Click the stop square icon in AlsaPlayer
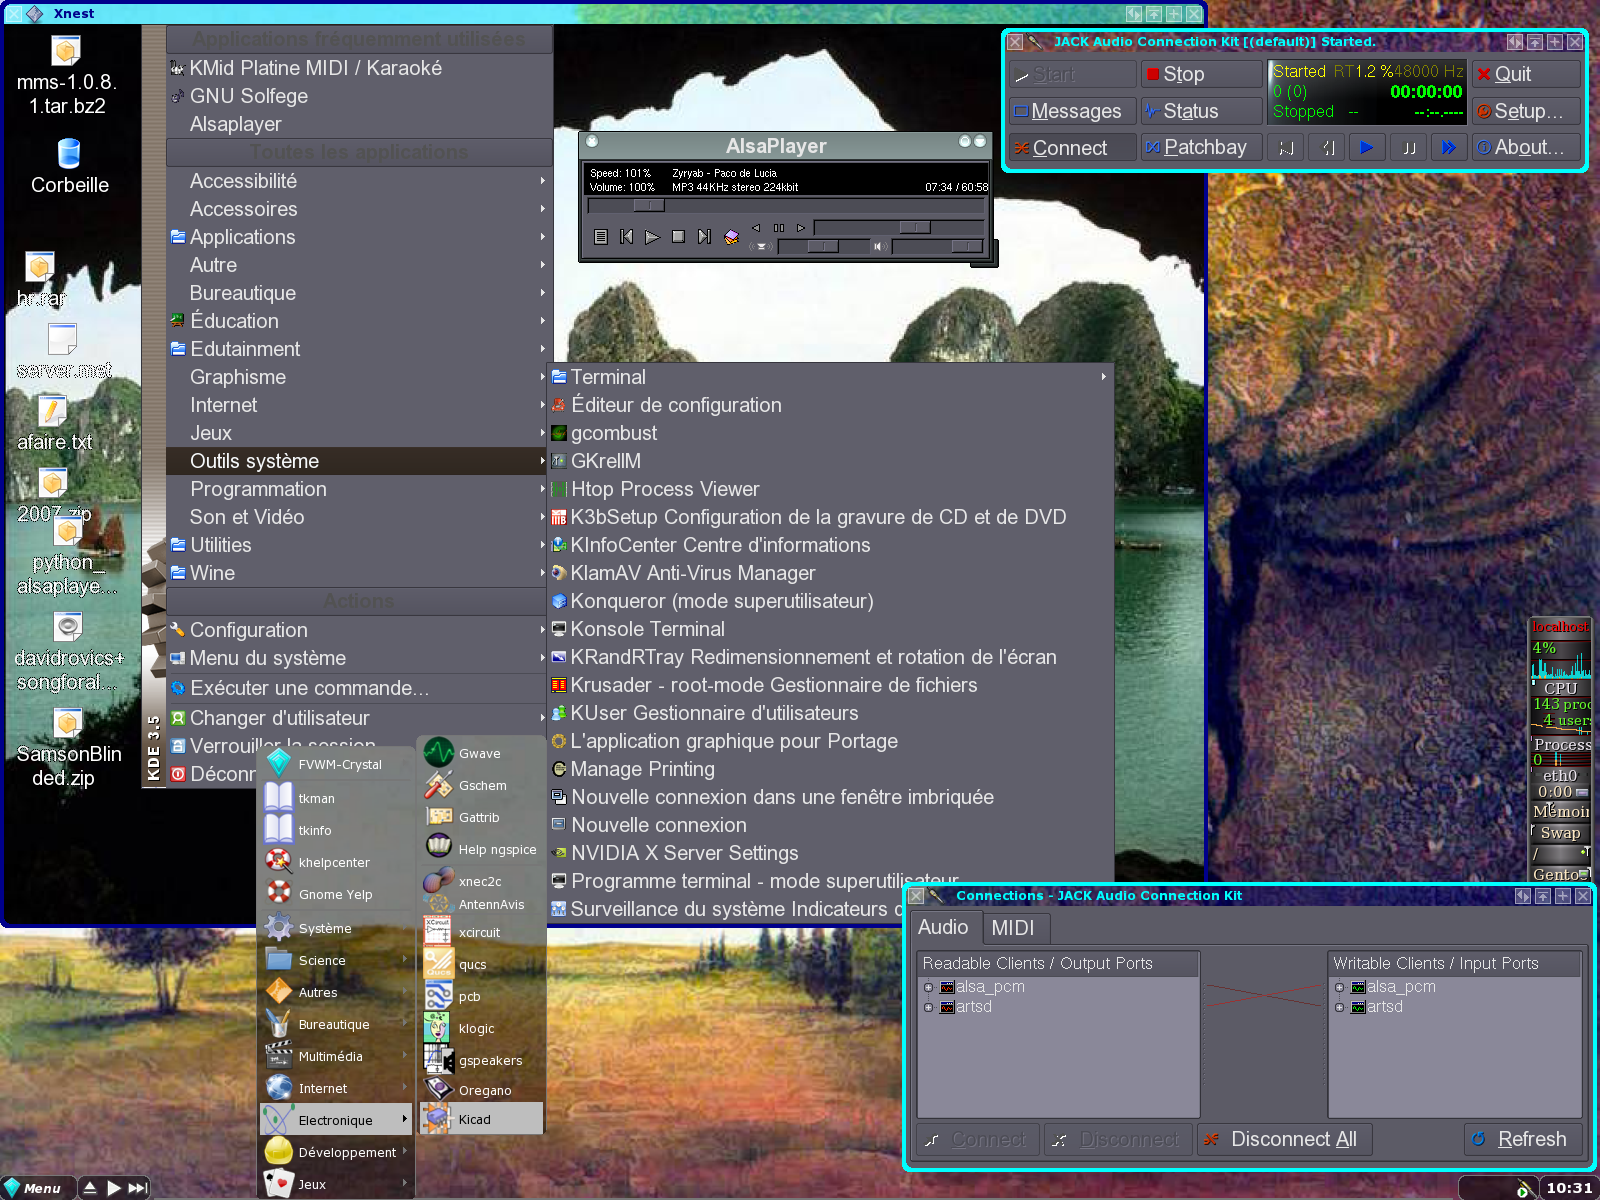This screenshot has width=1600, height=1200. (x=678, y=237)
